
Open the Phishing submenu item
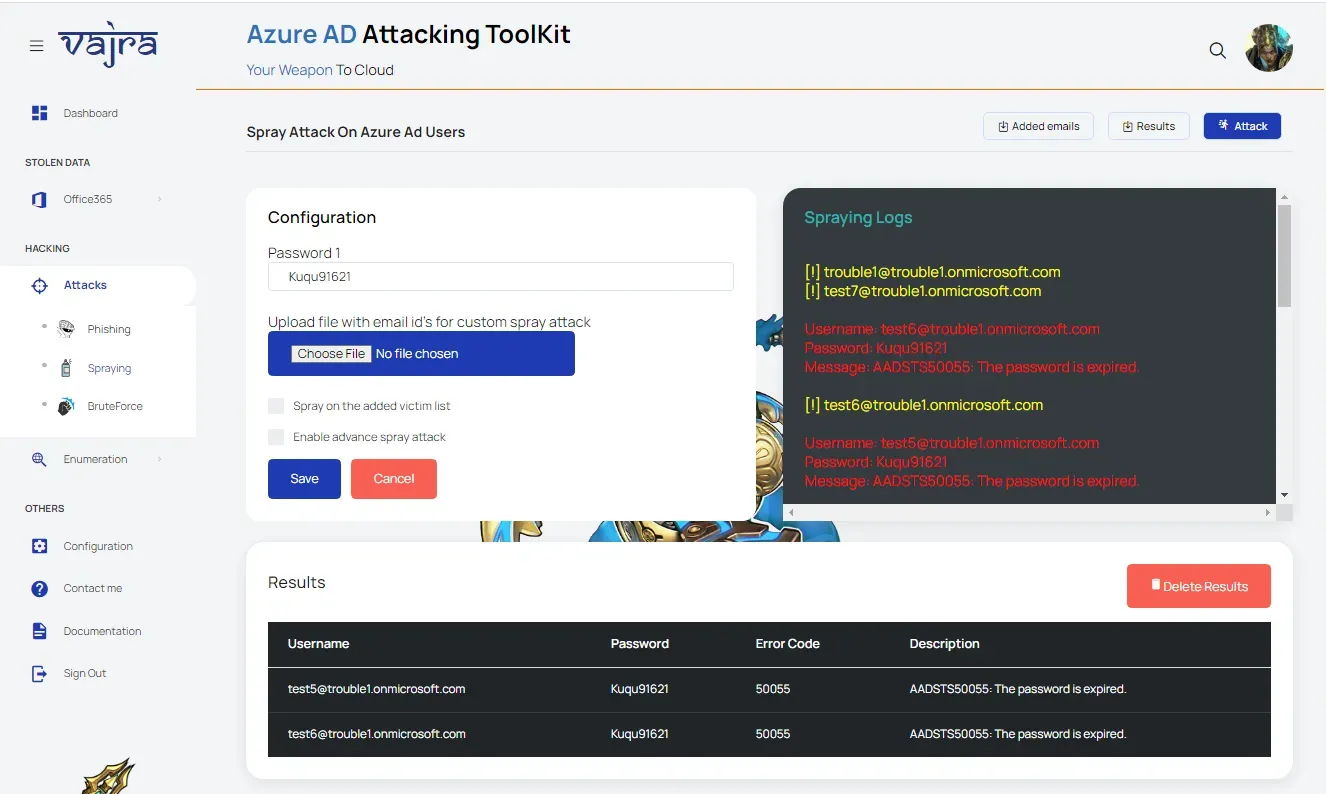click(x=109, y=329)
